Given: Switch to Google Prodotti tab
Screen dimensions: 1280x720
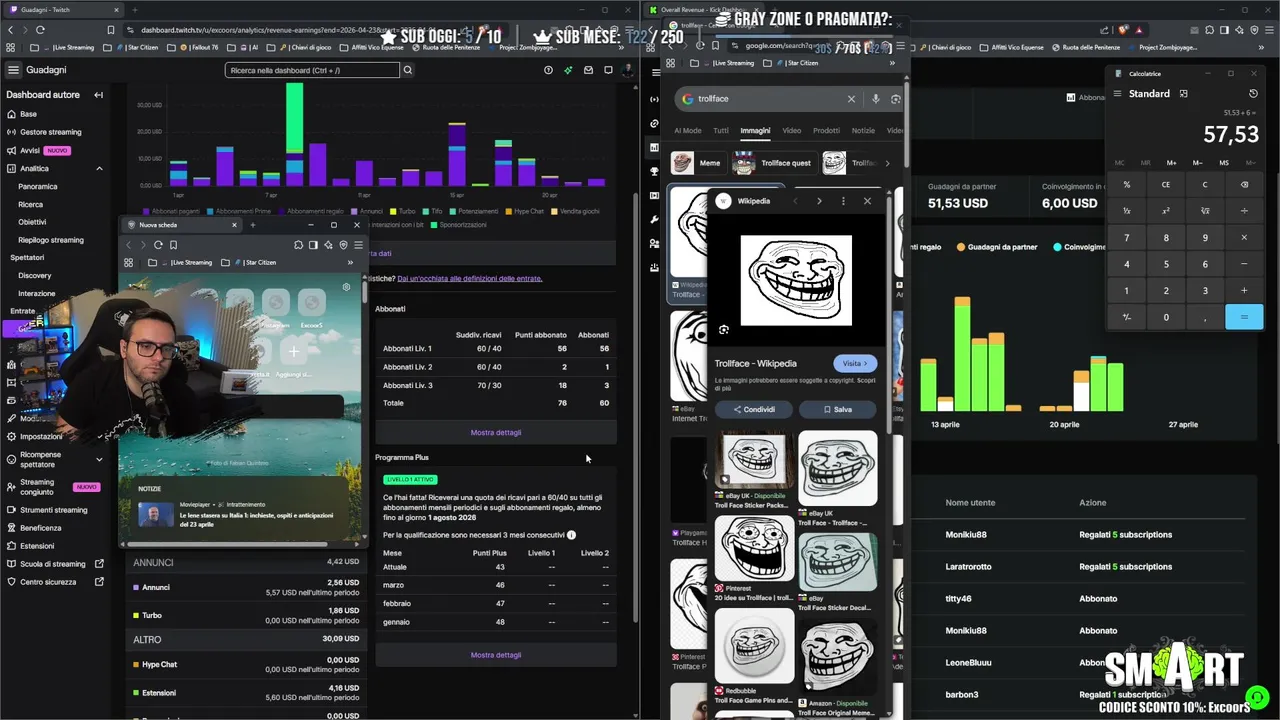Looking at the screenshot, I should 826,131.
